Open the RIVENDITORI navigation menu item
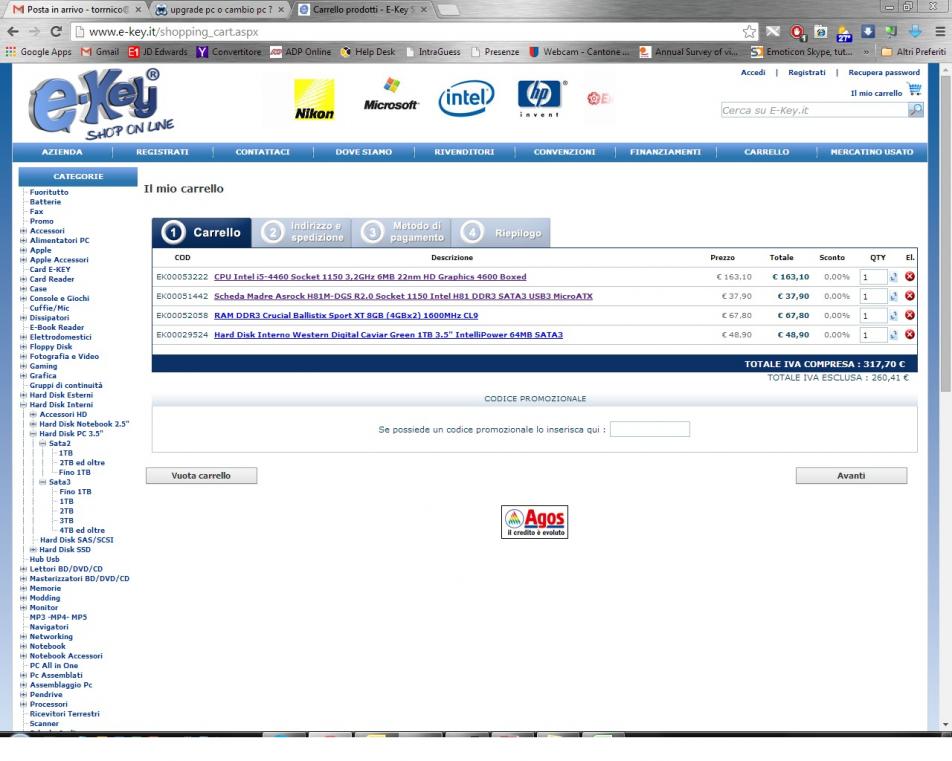Viewport: 952px width, 761px height. pyautogui.click(x=464, y=152)
